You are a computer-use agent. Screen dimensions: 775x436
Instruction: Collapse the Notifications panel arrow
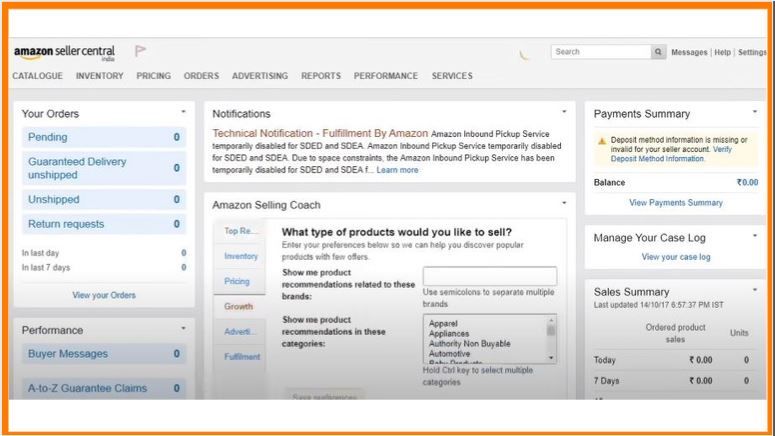[564, 112]
